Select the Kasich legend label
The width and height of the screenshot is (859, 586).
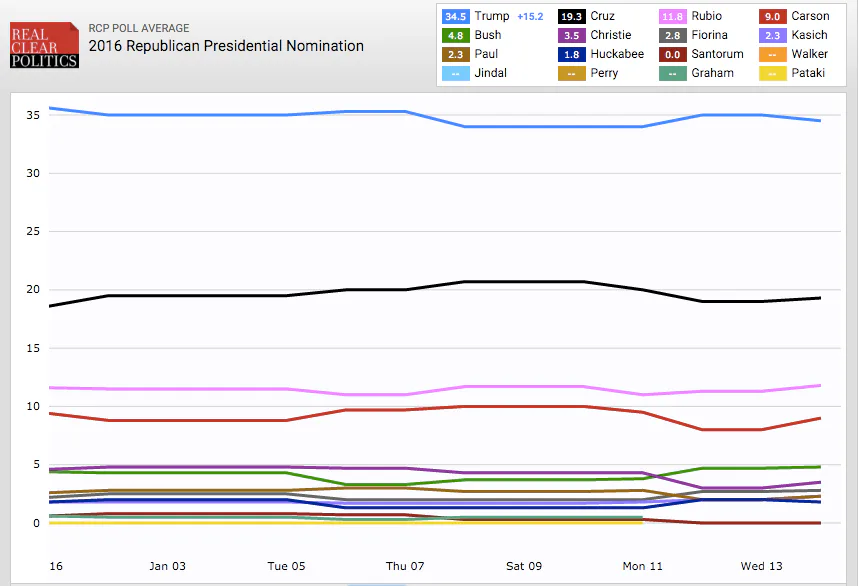tap(809, 35)
